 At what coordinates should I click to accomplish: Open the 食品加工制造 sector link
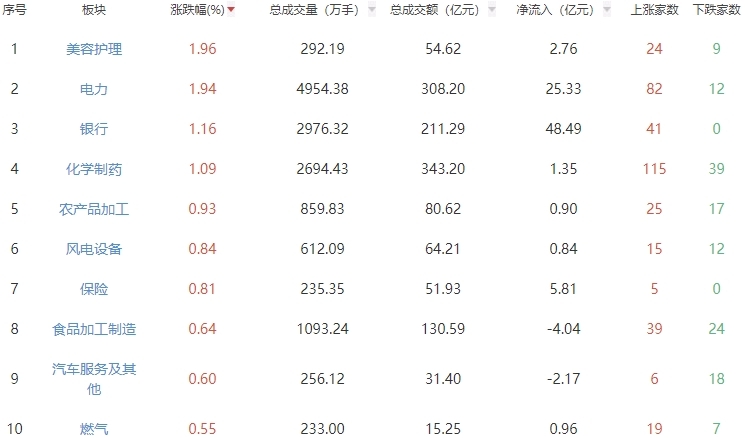click(94, 329)
